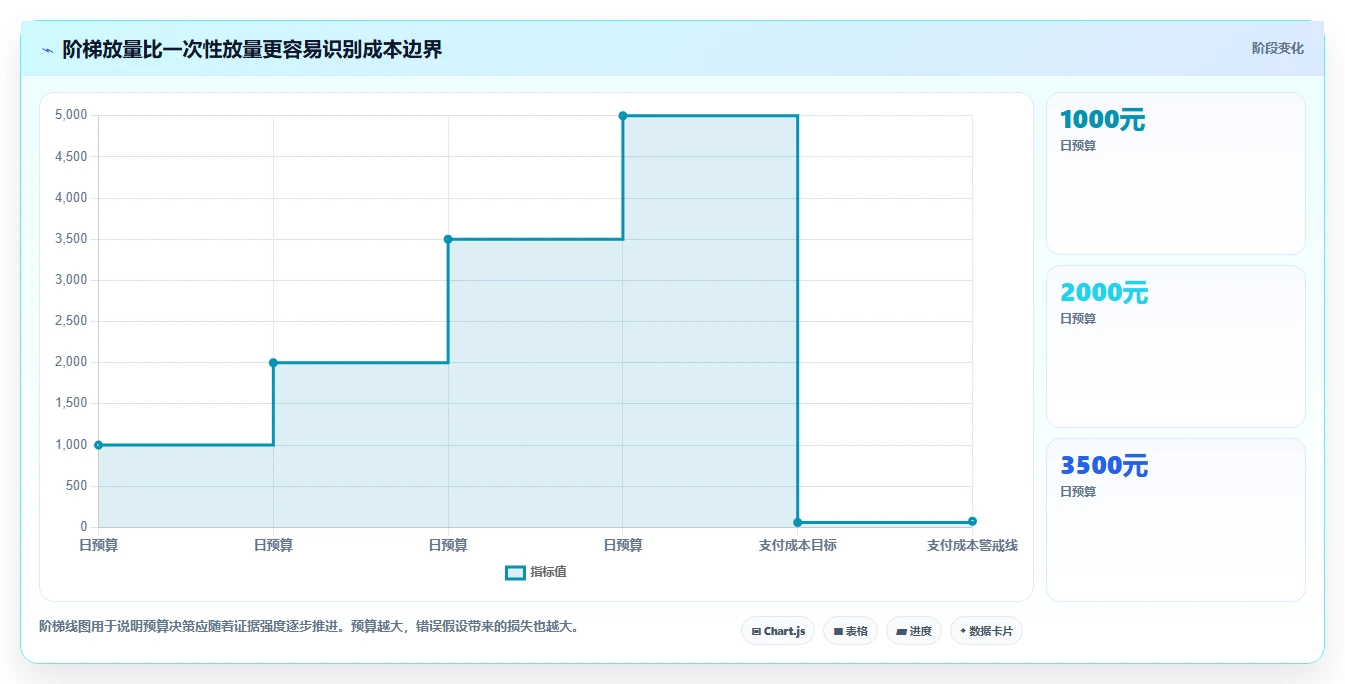
Task: Click the 1,000 y-axis label
Action: point(71,445)
